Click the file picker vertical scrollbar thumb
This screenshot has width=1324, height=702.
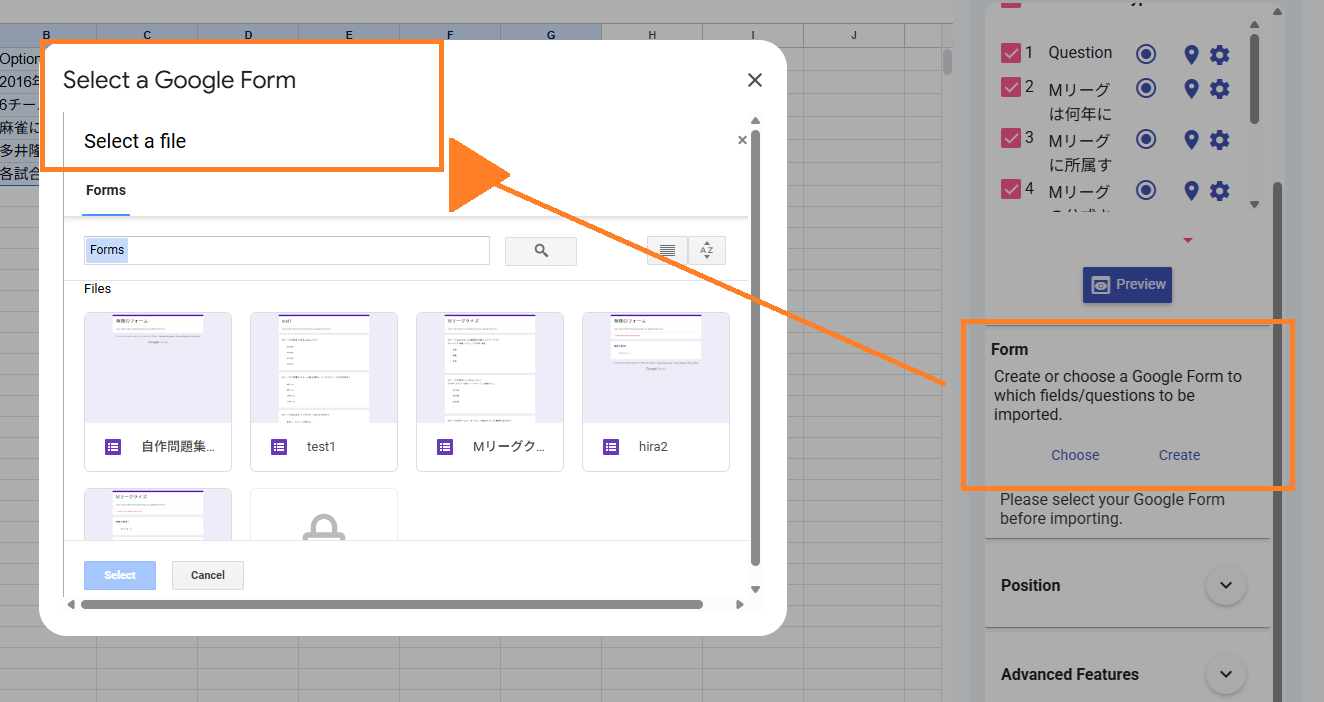[756, 349]
